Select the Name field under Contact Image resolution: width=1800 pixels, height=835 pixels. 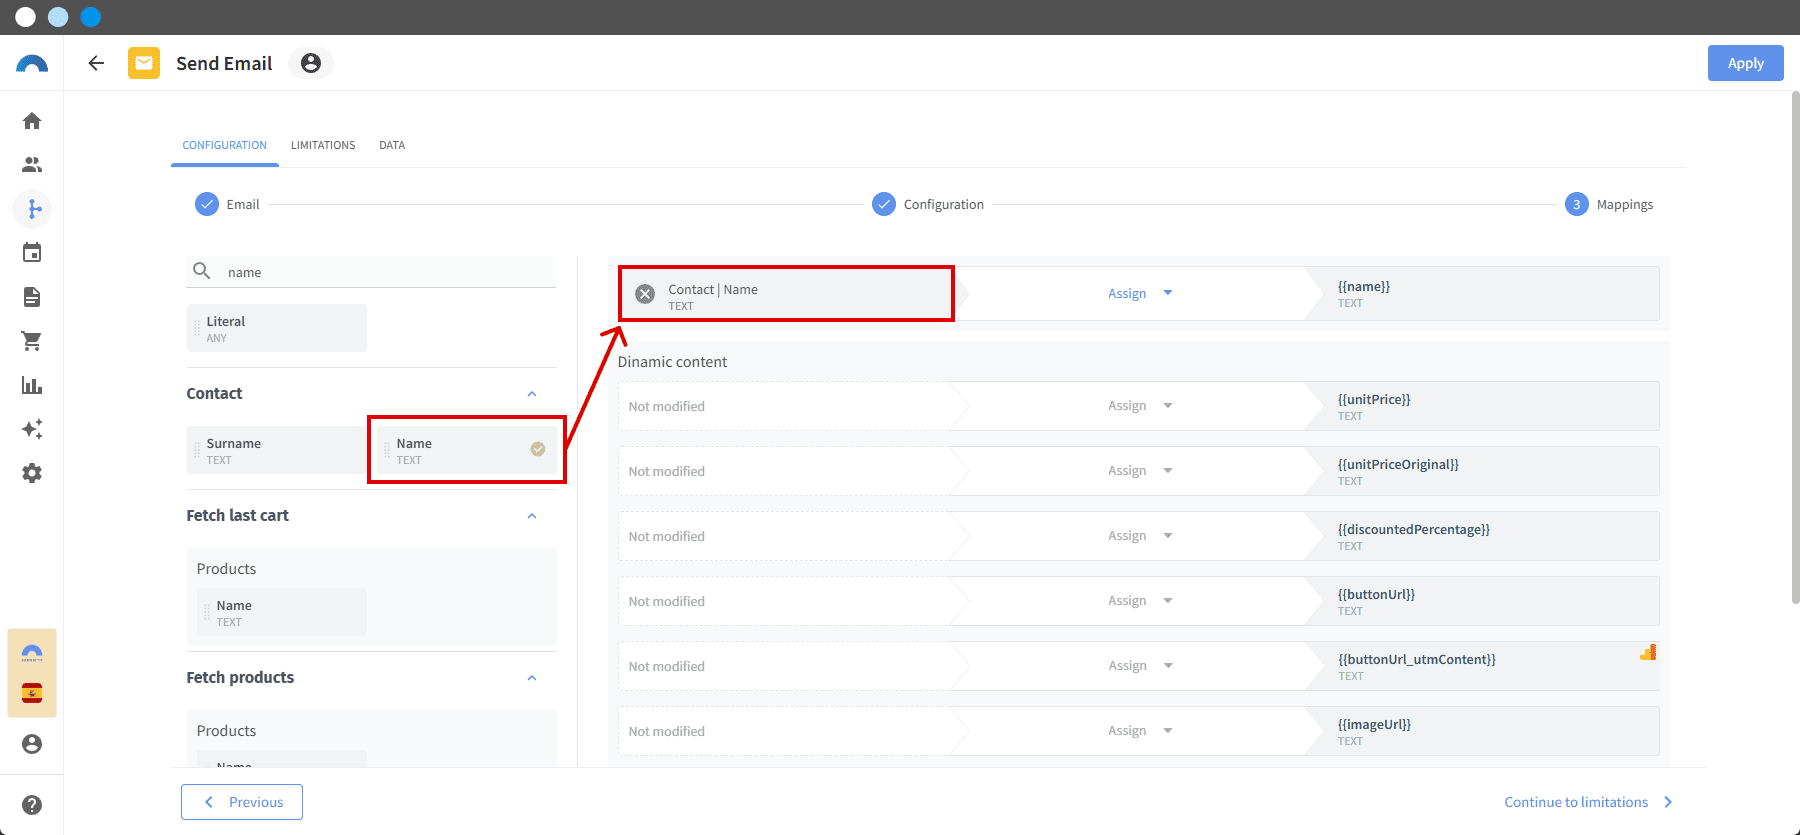467,450
